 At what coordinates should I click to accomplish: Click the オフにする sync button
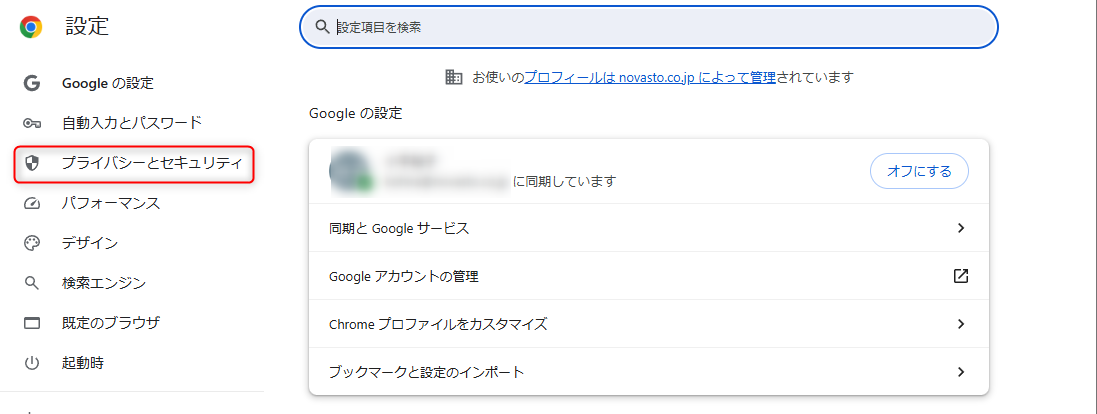pyautogui.click(x=919, y=171)
